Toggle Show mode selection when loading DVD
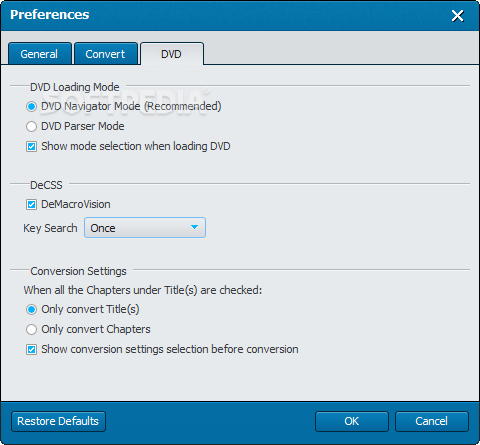The width and height of the screenshot is (480, 445). pyautogui.click(x=31, y=147)
